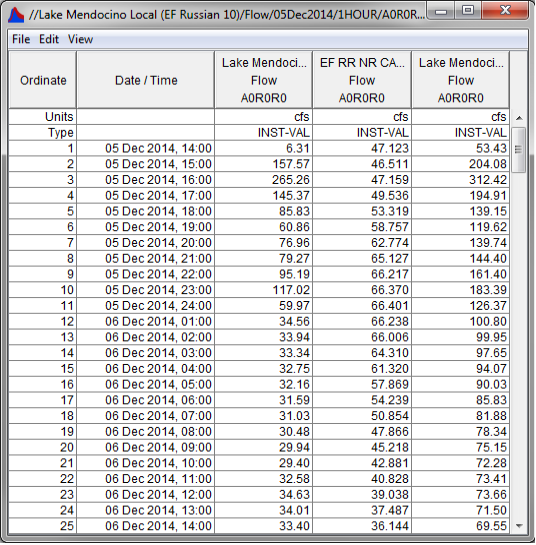Select cell with value 47.123

(362, 148)
